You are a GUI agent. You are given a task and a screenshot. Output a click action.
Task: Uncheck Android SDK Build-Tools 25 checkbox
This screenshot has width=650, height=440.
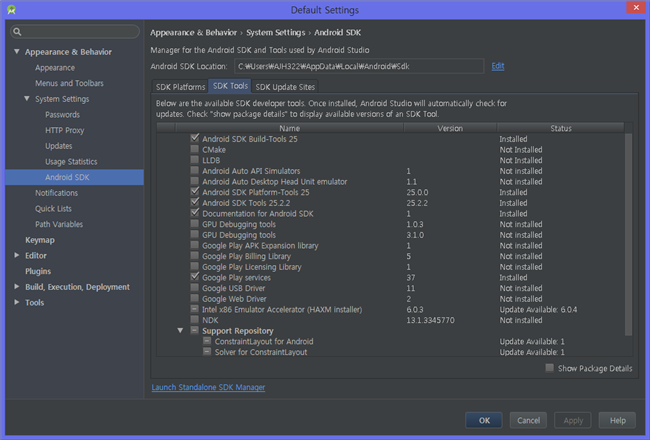(194, 138)
